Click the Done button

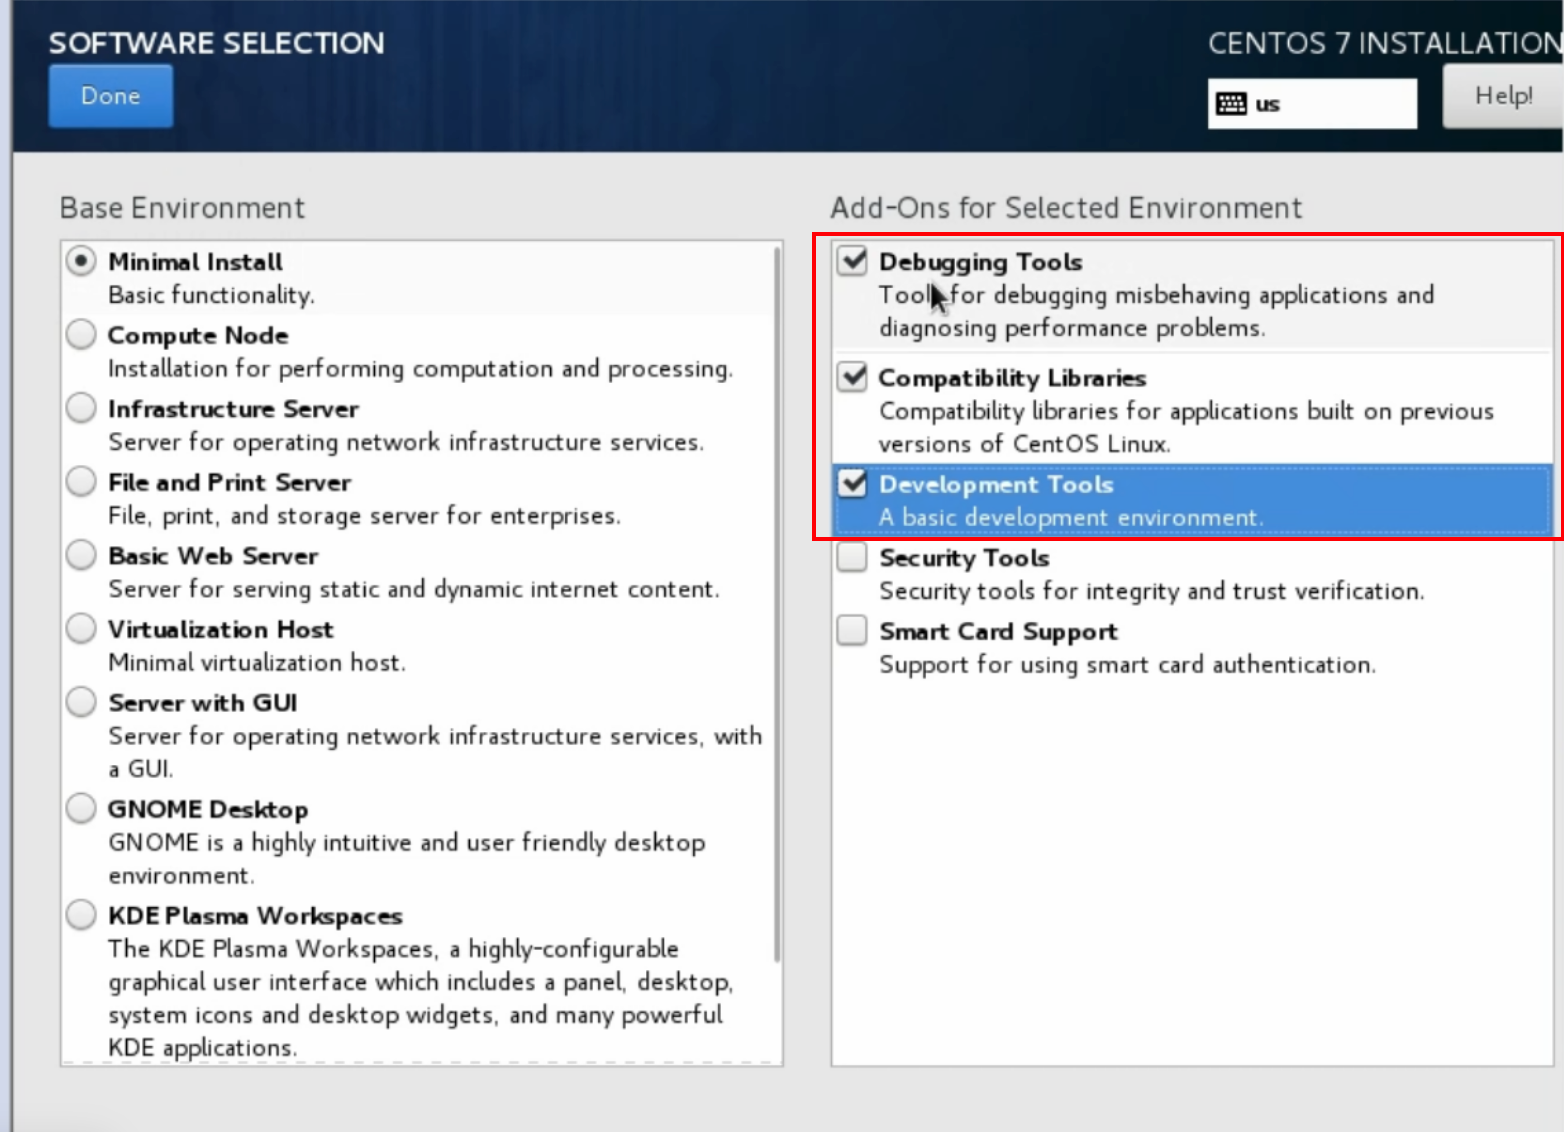point(111,96)
